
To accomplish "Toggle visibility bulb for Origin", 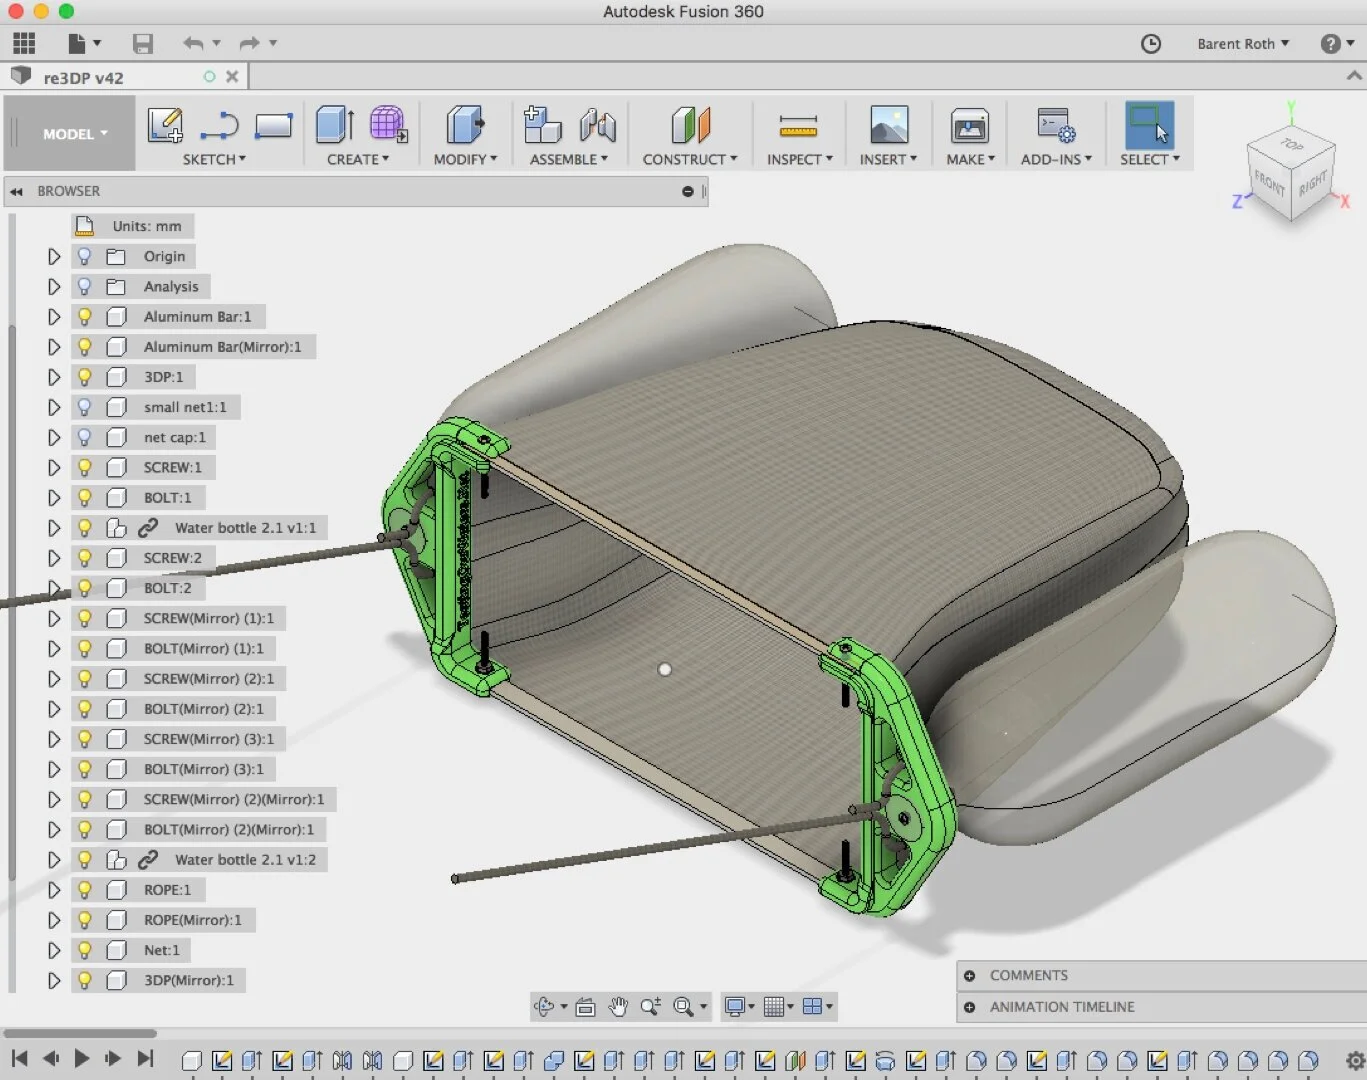I will pos(85,256).
